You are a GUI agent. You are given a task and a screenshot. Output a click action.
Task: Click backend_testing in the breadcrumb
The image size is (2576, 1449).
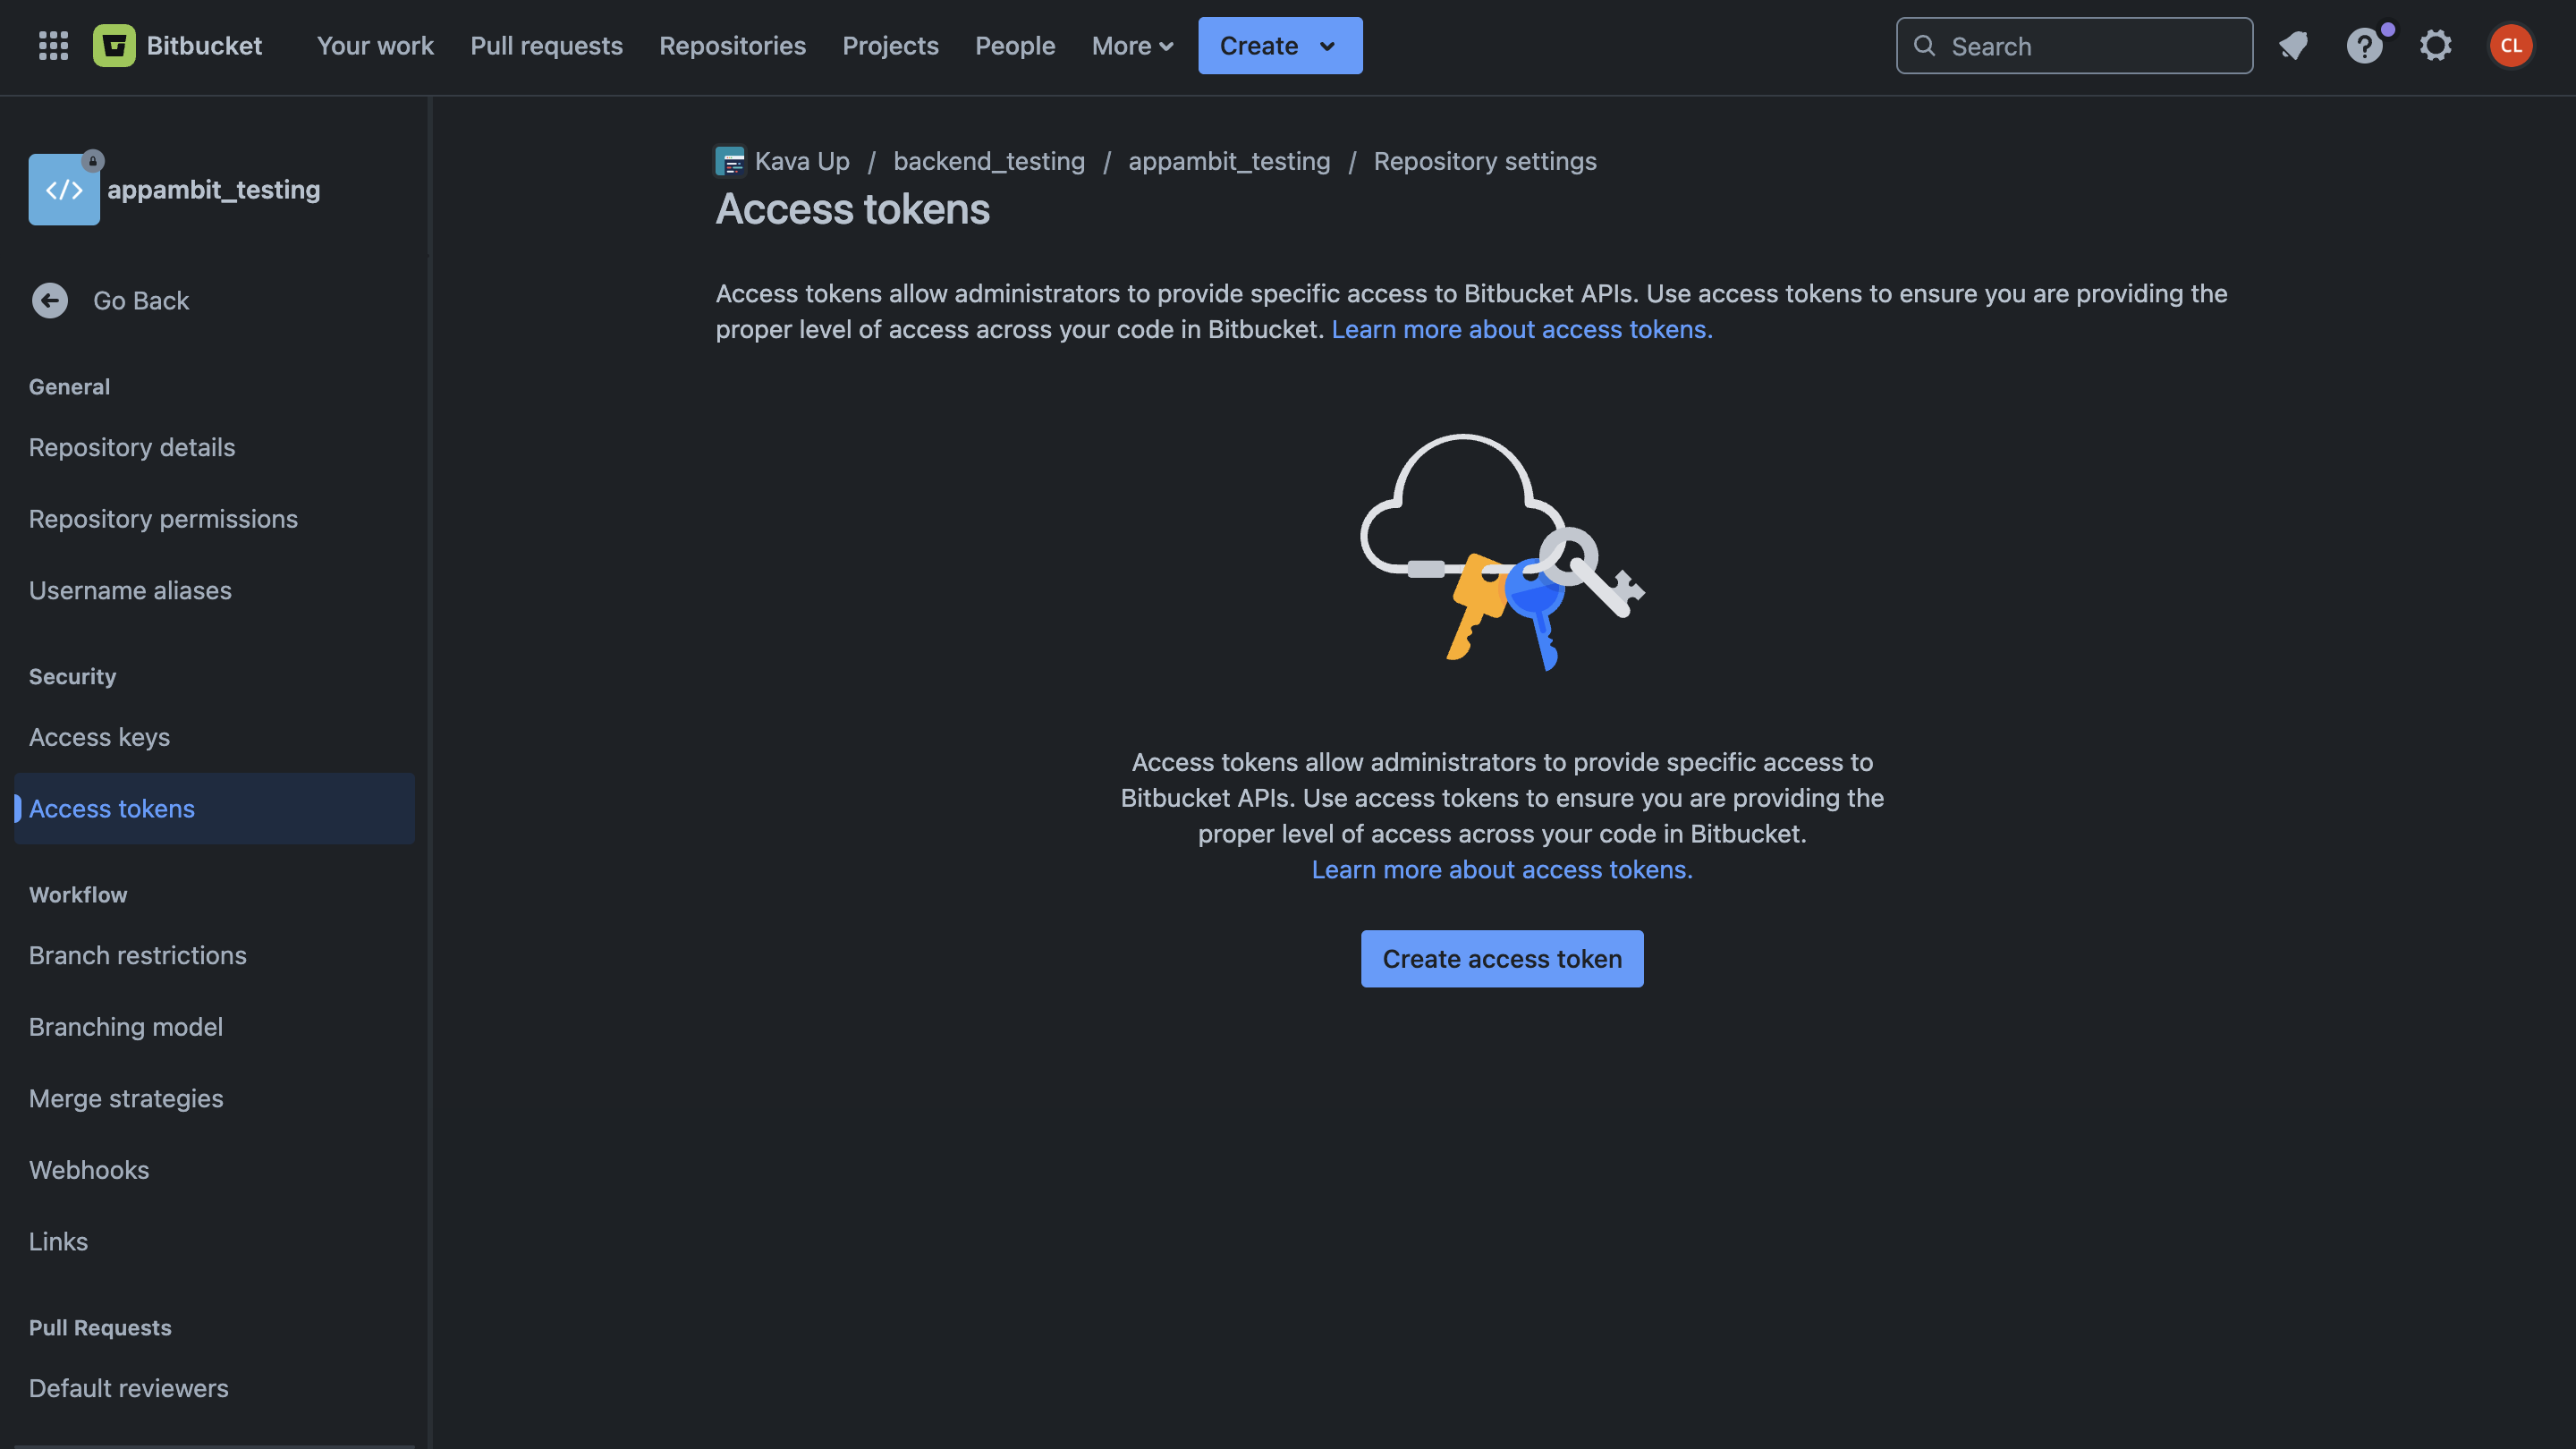coord(988,161)
